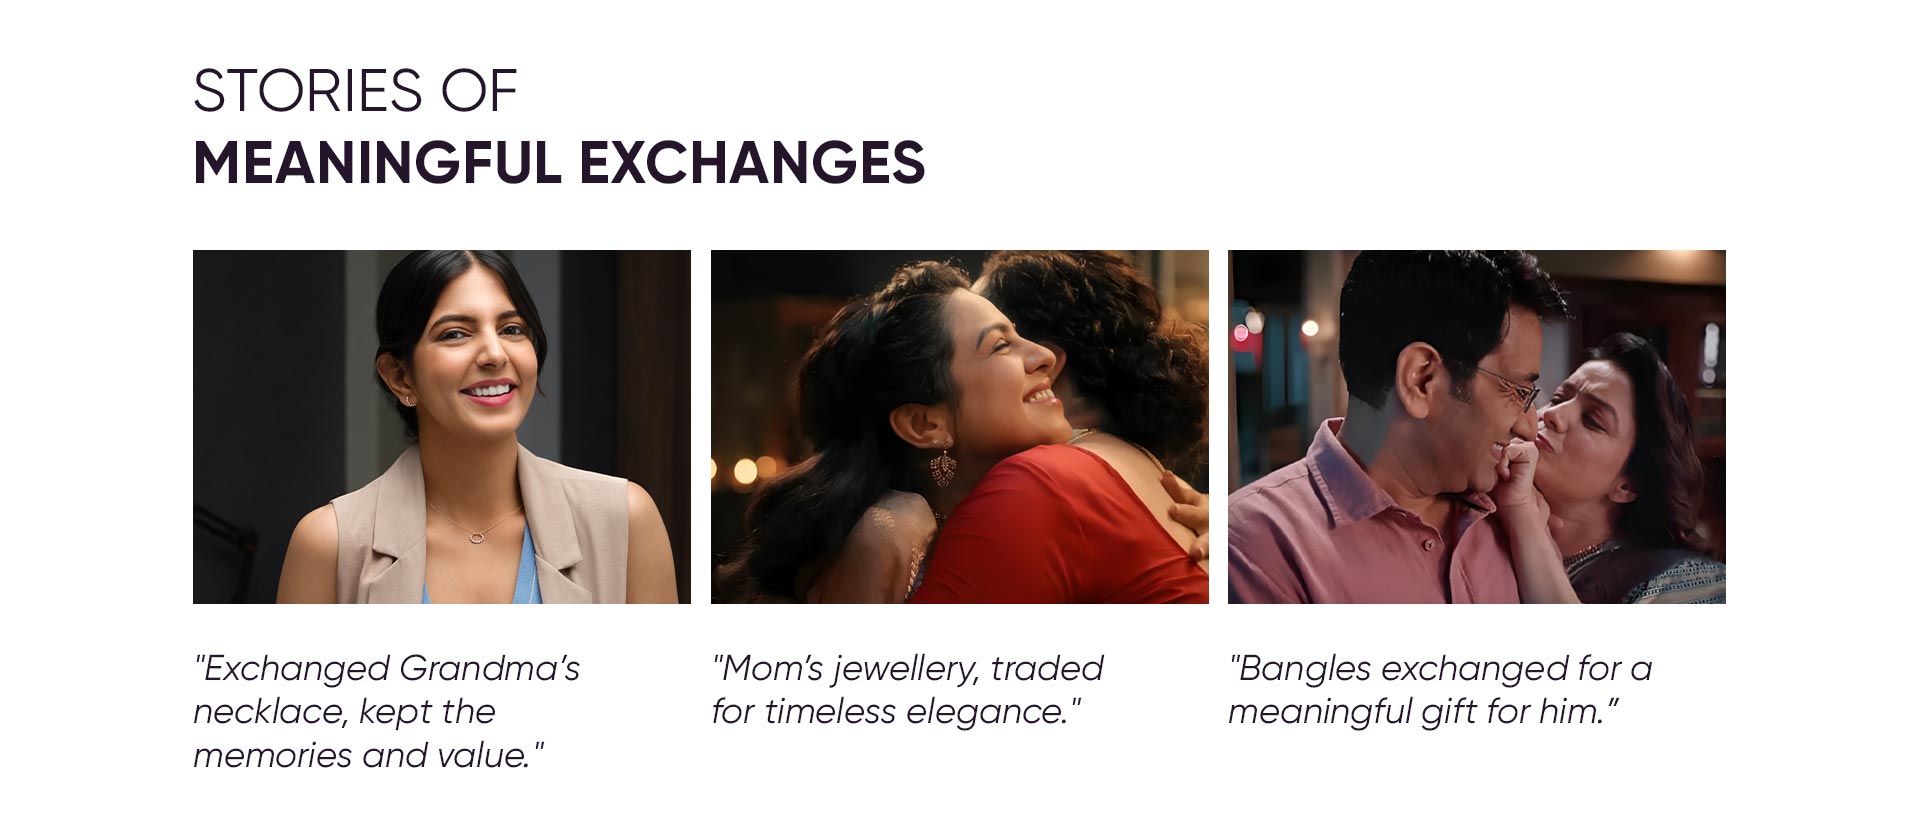Click the "meaningful gift for him." caption line
The width and height of the screenshot is (1920, 833).
[1423, 712]
